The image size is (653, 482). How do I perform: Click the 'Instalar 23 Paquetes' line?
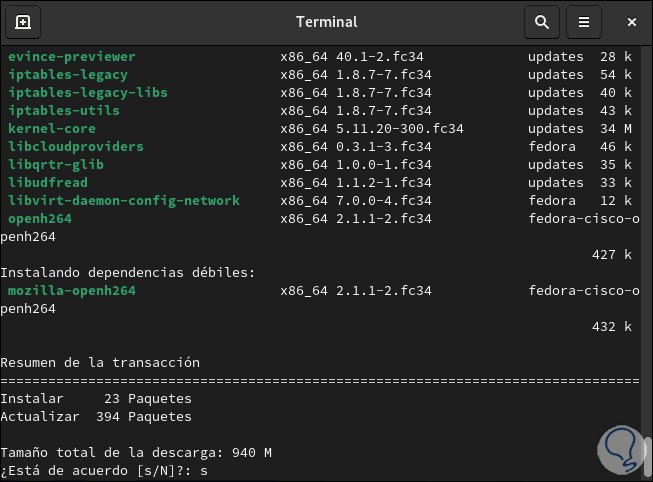coord(95,399)
